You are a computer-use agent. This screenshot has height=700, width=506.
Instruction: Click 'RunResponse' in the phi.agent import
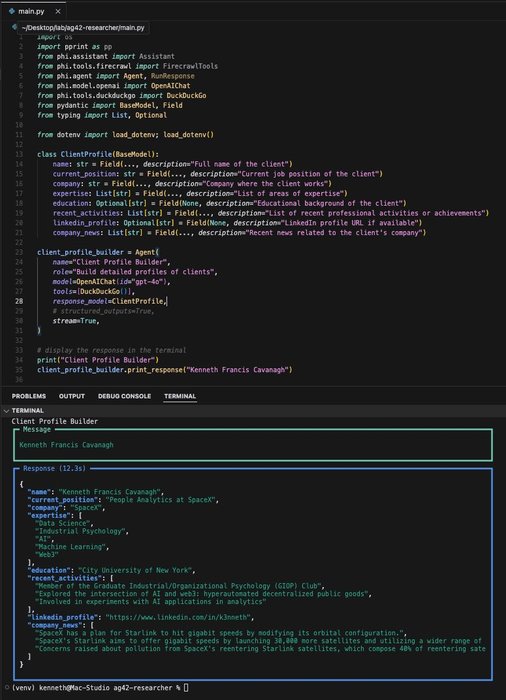[172, 76]
